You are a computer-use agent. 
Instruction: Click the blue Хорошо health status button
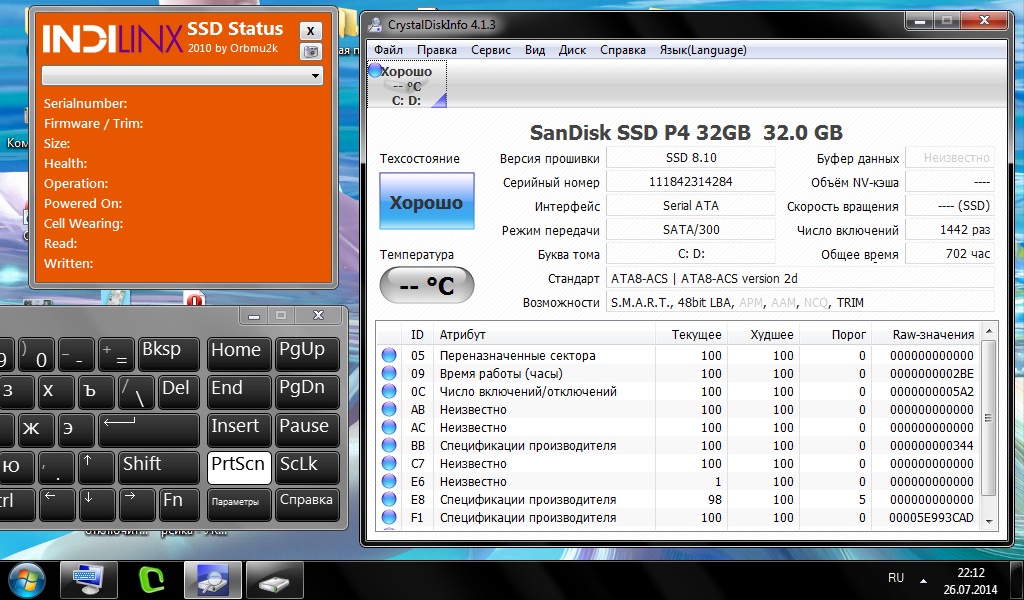click(426, 203)
